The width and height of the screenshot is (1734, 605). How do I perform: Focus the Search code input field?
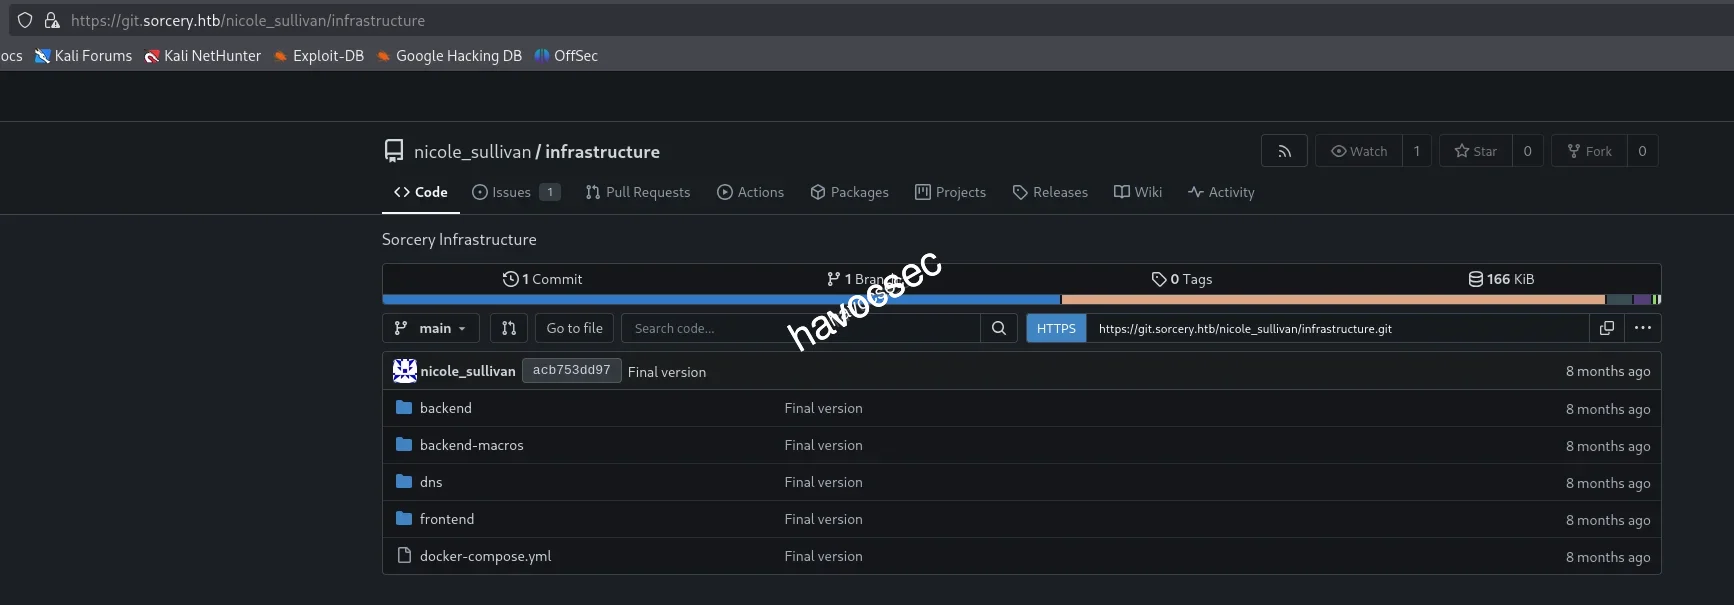(800, 328)
